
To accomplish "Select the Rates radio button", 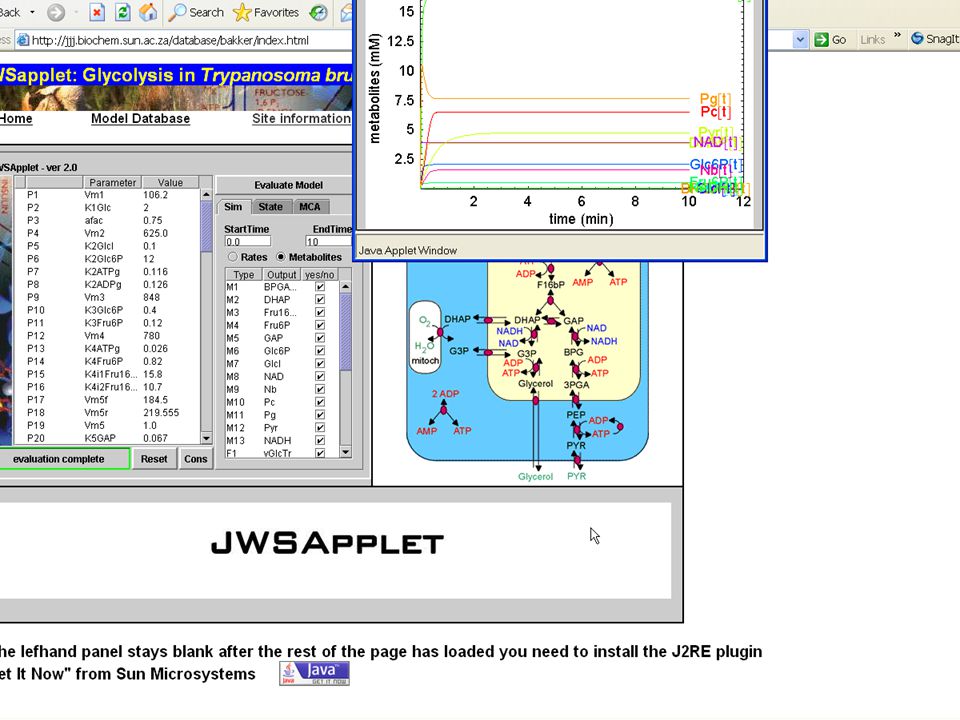I will click(x=233, y=257).
